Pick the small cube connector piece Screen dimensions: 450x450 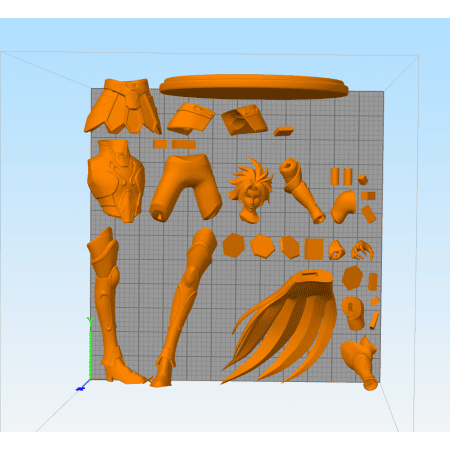(363, 180)
